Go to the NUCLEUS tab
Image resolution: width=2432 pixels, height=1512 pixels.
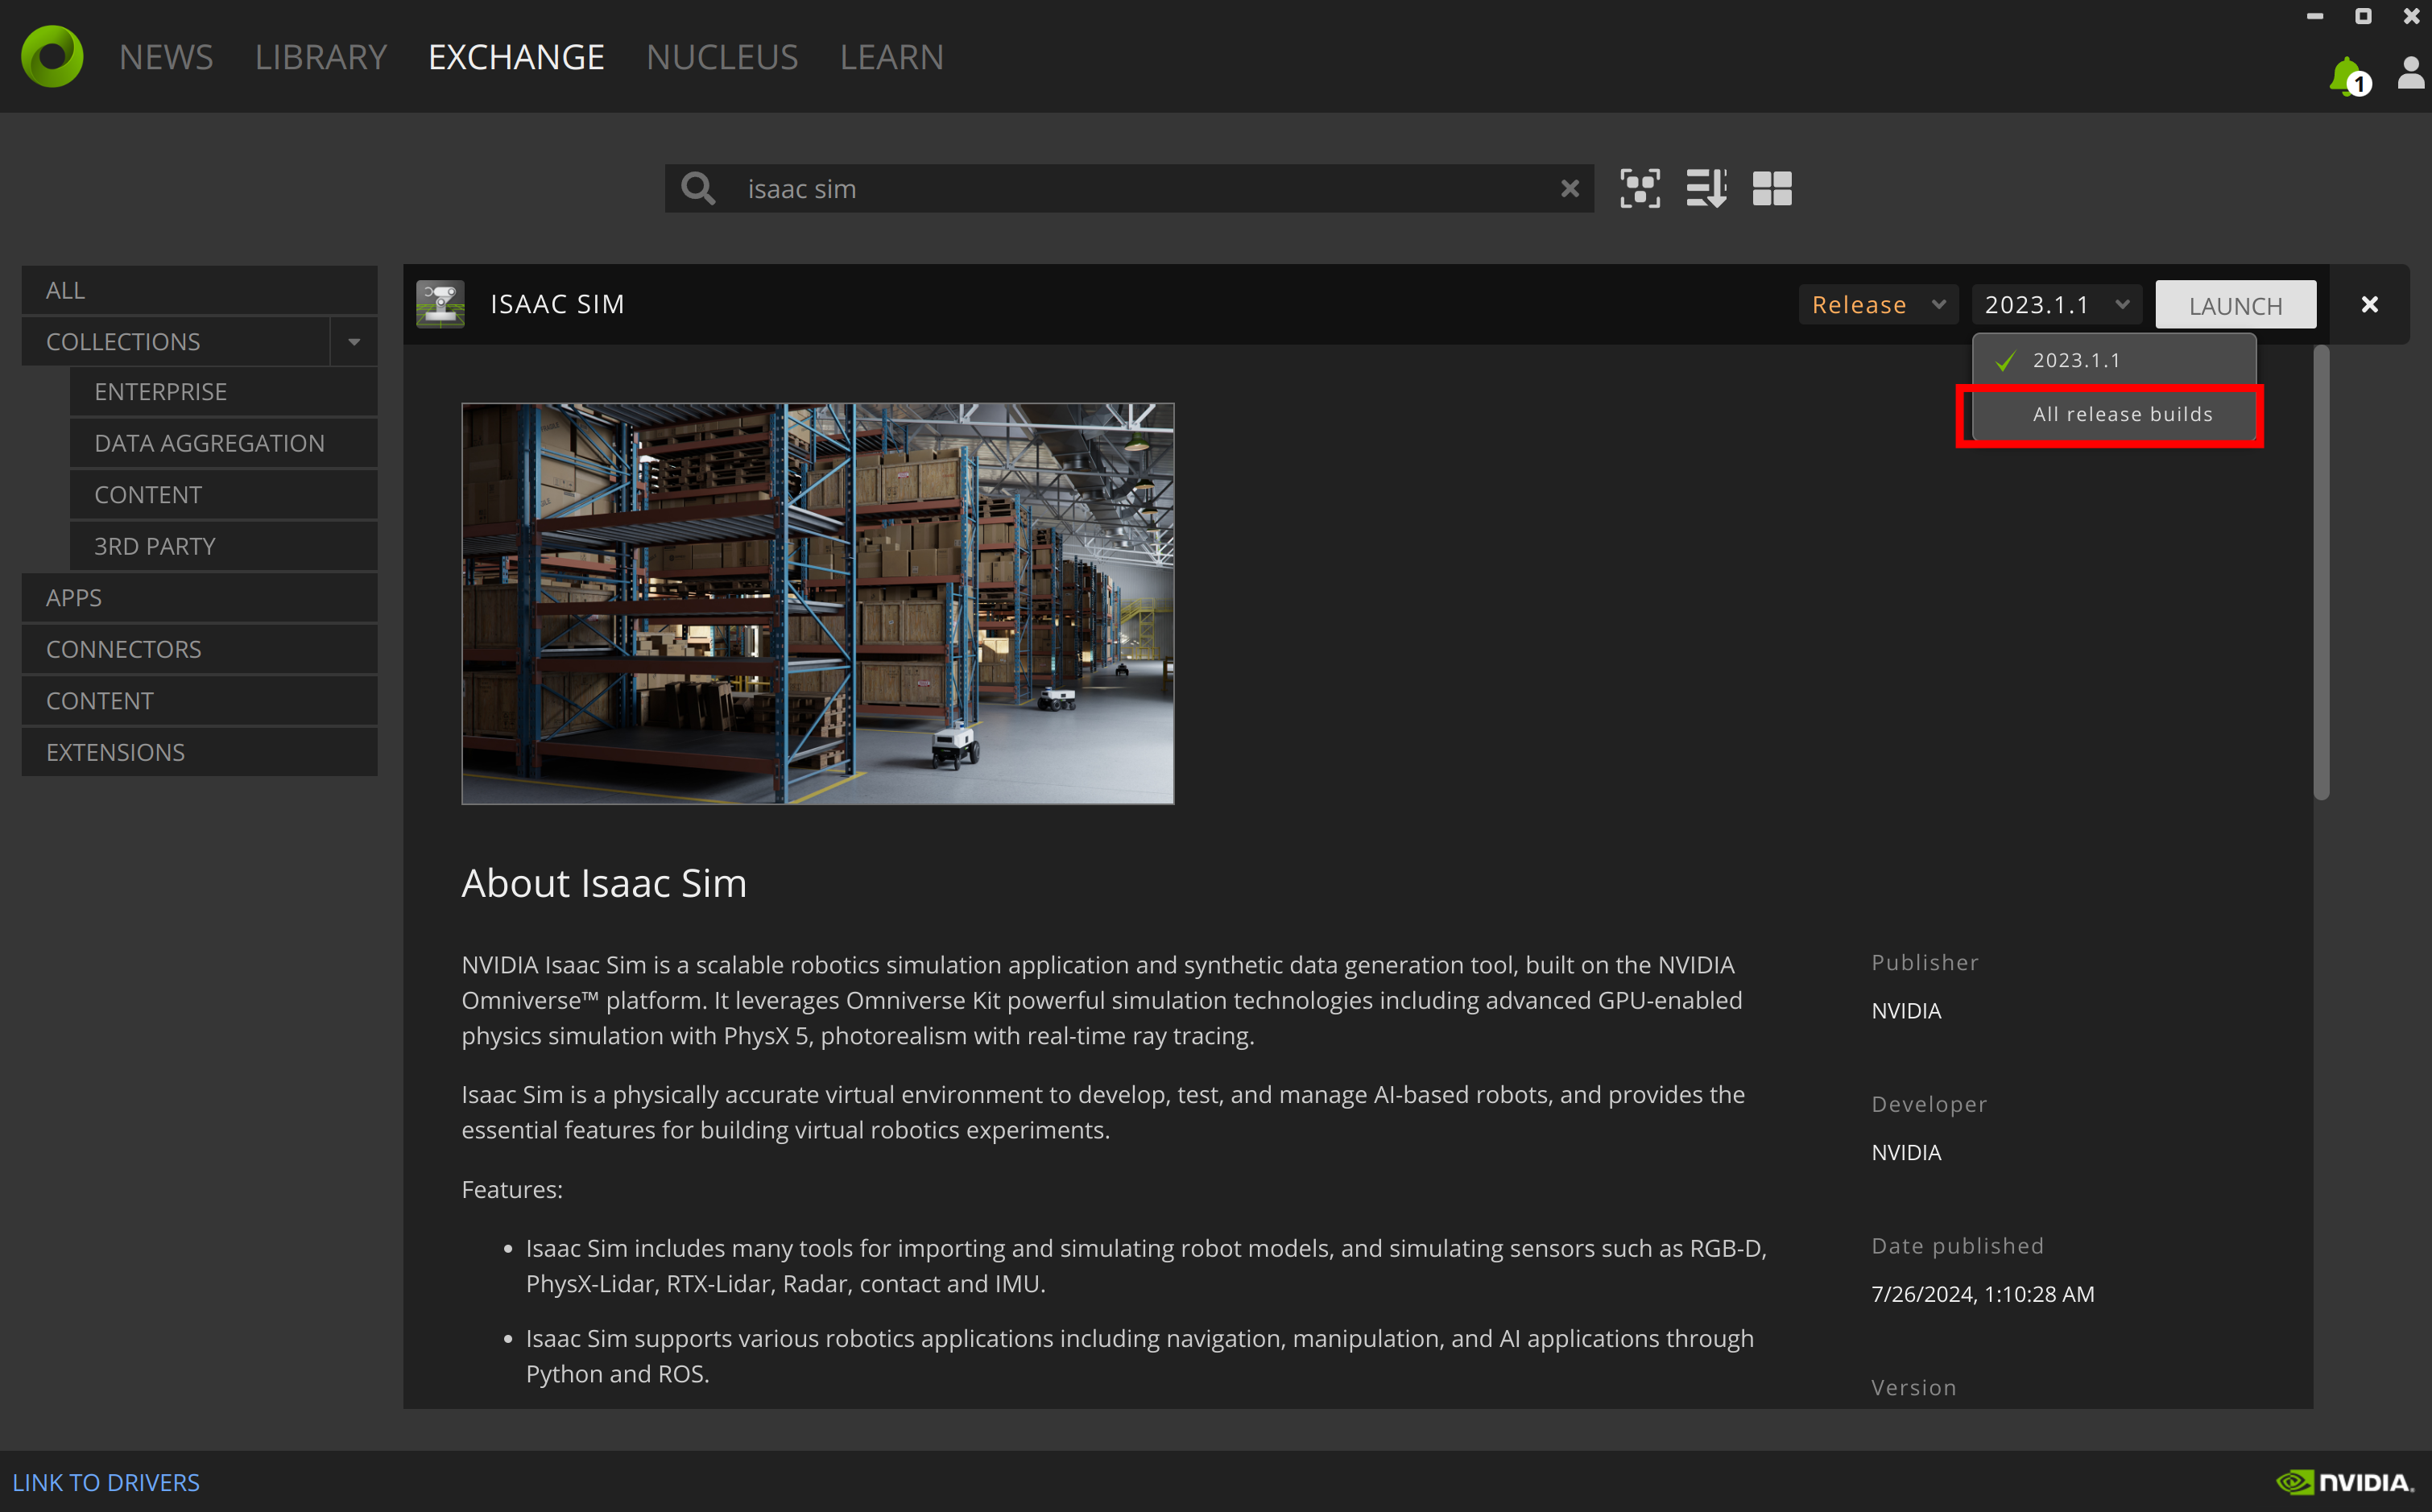coord(721,57)
